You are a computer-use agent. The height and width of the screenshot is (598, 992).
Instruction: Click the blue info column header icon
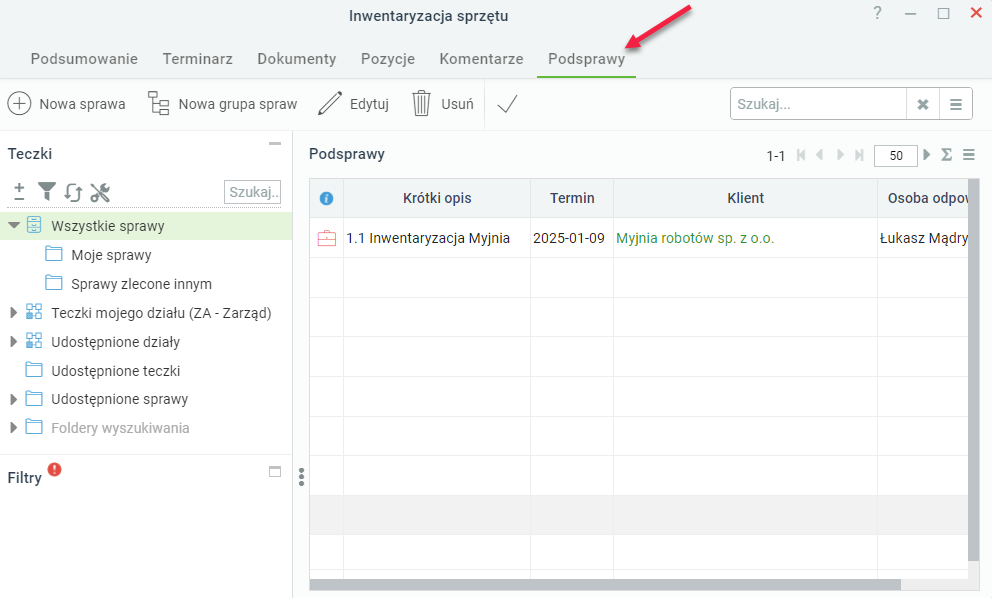[326, 199]
